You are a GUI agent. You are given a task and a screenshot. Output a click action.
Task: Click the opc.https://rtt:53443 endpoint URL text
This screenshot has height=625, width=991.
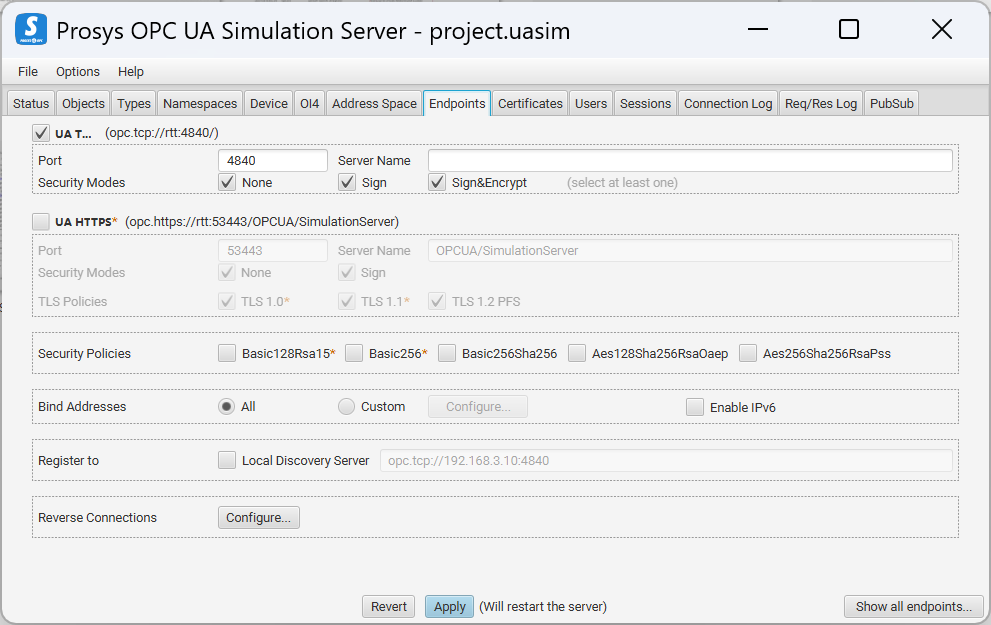point(262,222)
